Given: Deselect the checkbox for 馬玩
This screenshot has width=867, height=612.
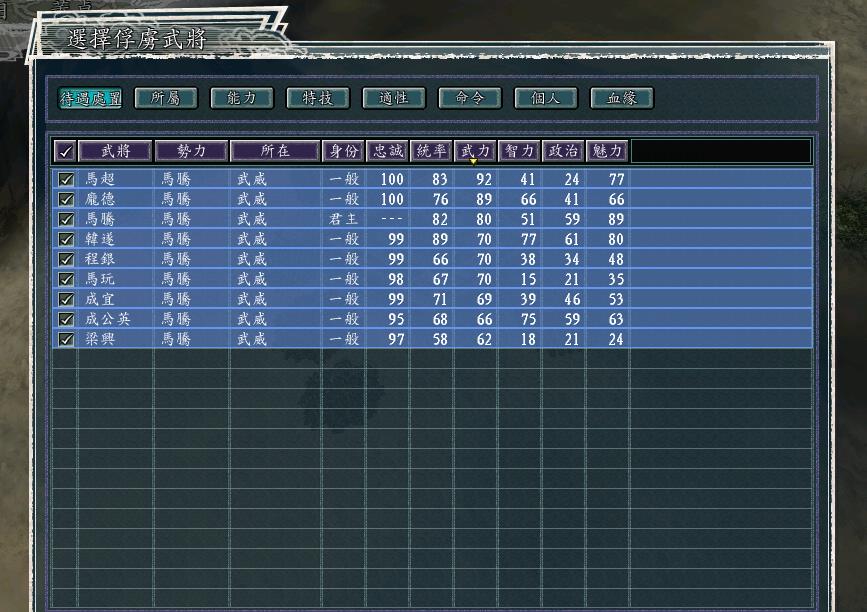Looking at the screenshot, I should [66, 279].
